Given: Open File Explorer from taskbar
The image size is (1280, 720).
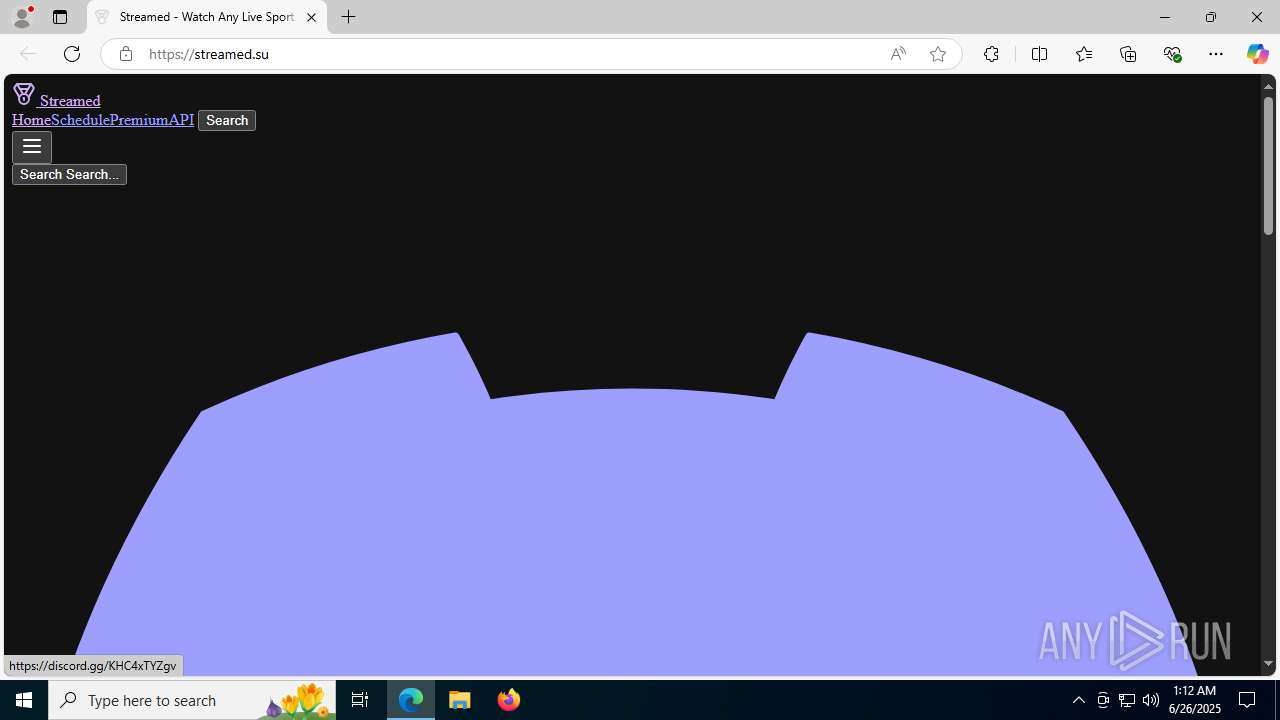Looking at the screenshot, I should 460,700.
